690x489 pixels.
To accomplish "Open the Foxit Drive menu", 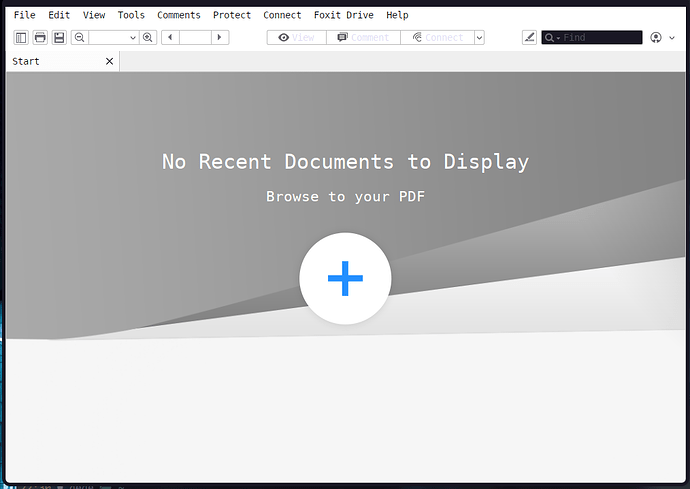I will [344, 15].
